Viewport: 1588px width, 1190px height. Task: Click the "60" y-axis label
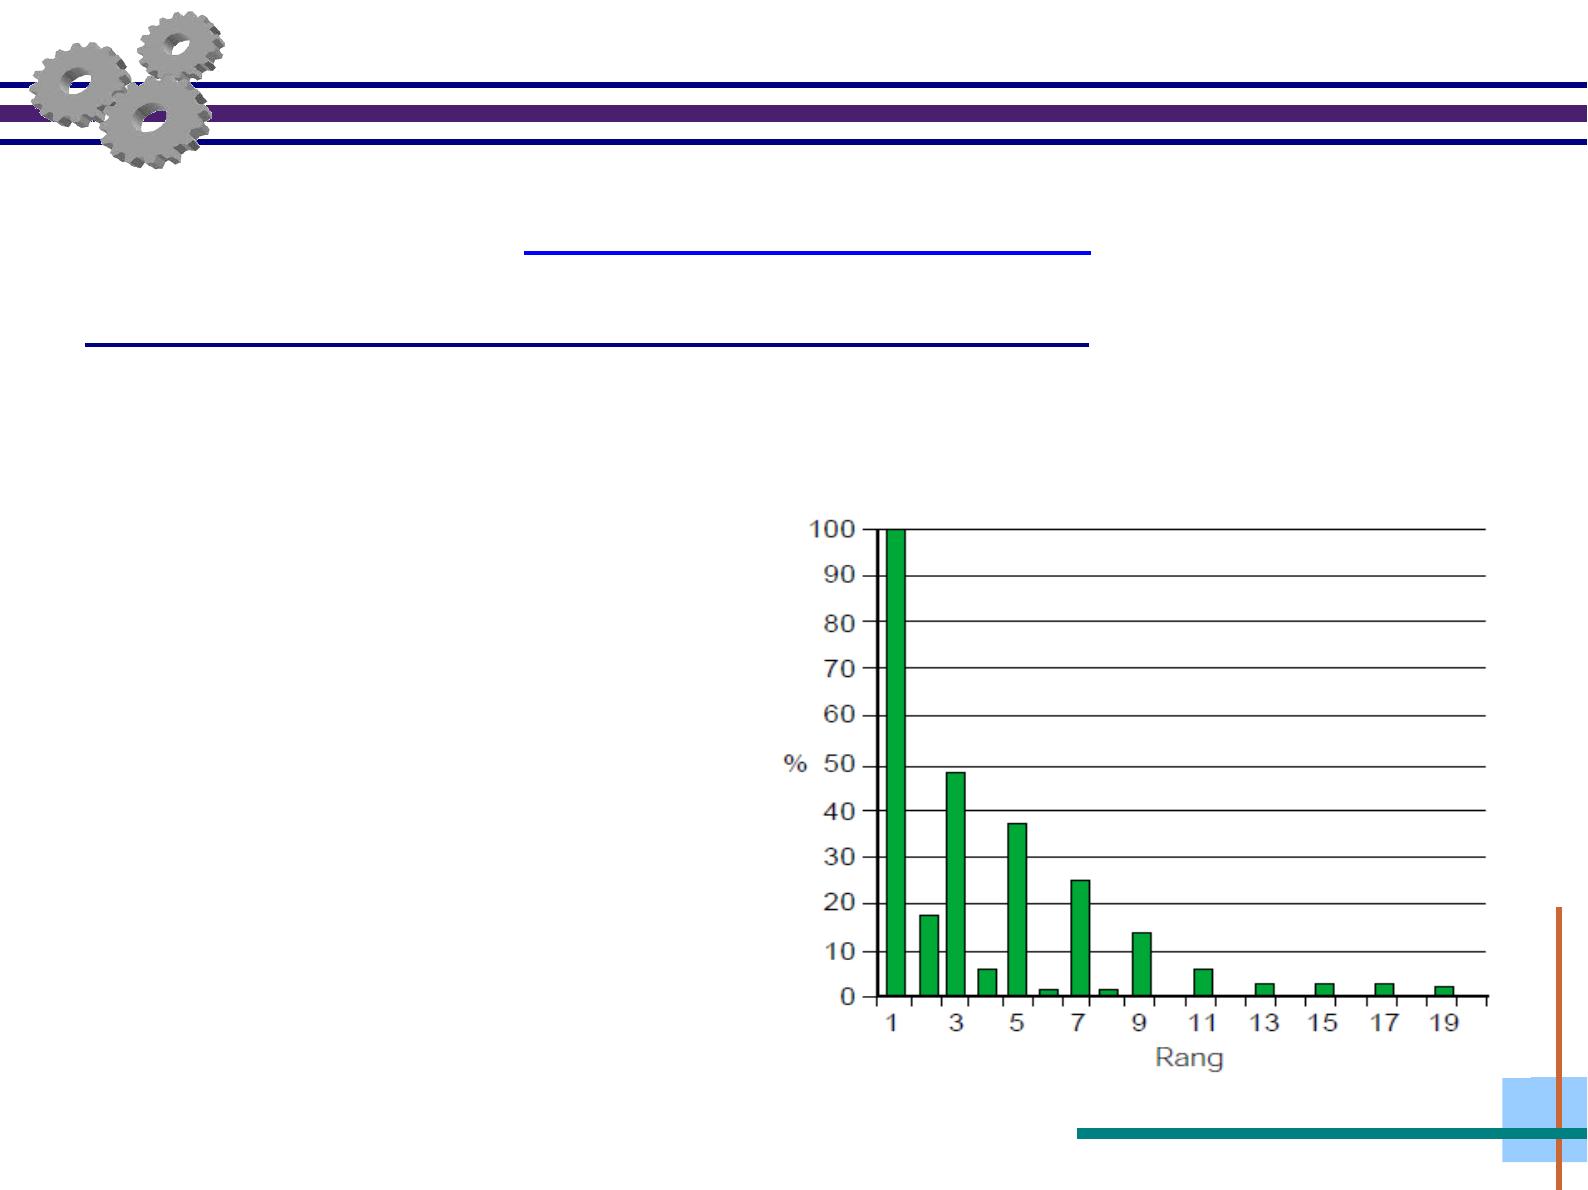pos(840,715)
